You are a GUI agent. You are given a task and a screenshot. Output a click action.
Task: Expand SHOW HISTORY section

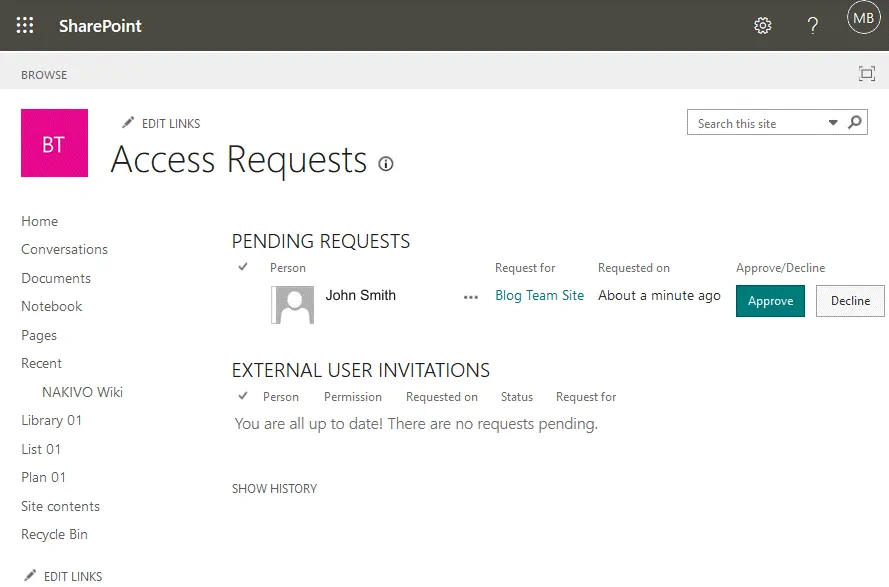[274, 489]
